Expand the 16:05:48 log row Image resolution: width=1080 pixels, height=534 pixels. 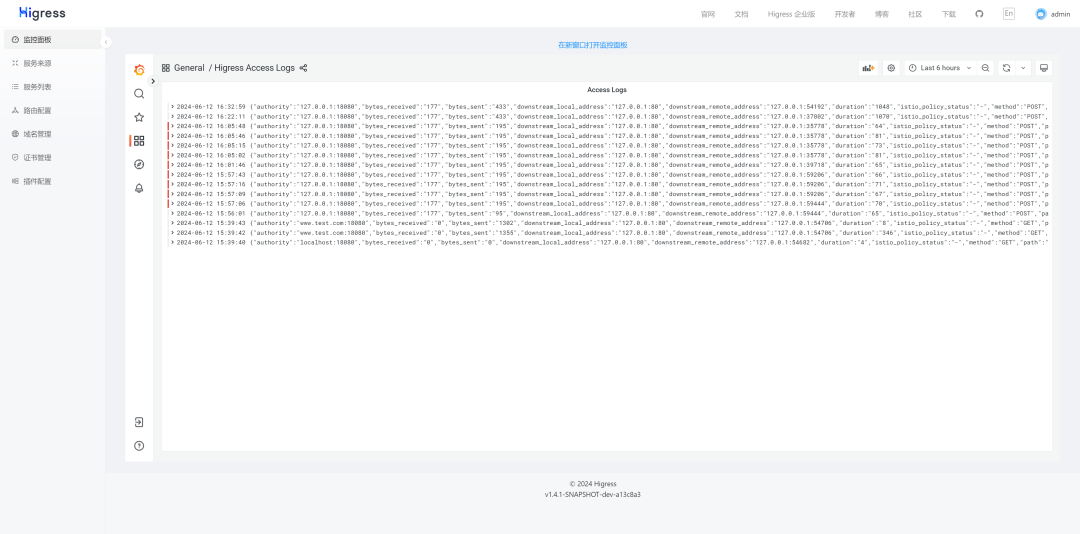coord(172,126)
